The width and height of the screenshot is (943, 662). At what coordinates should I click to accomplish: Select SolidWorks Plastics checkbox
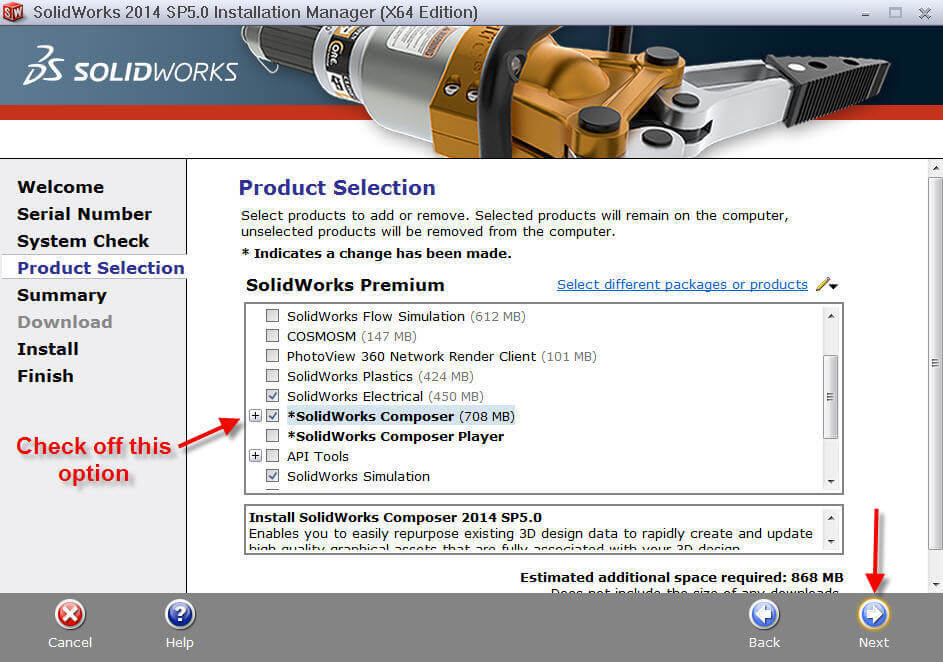(272, 376)
